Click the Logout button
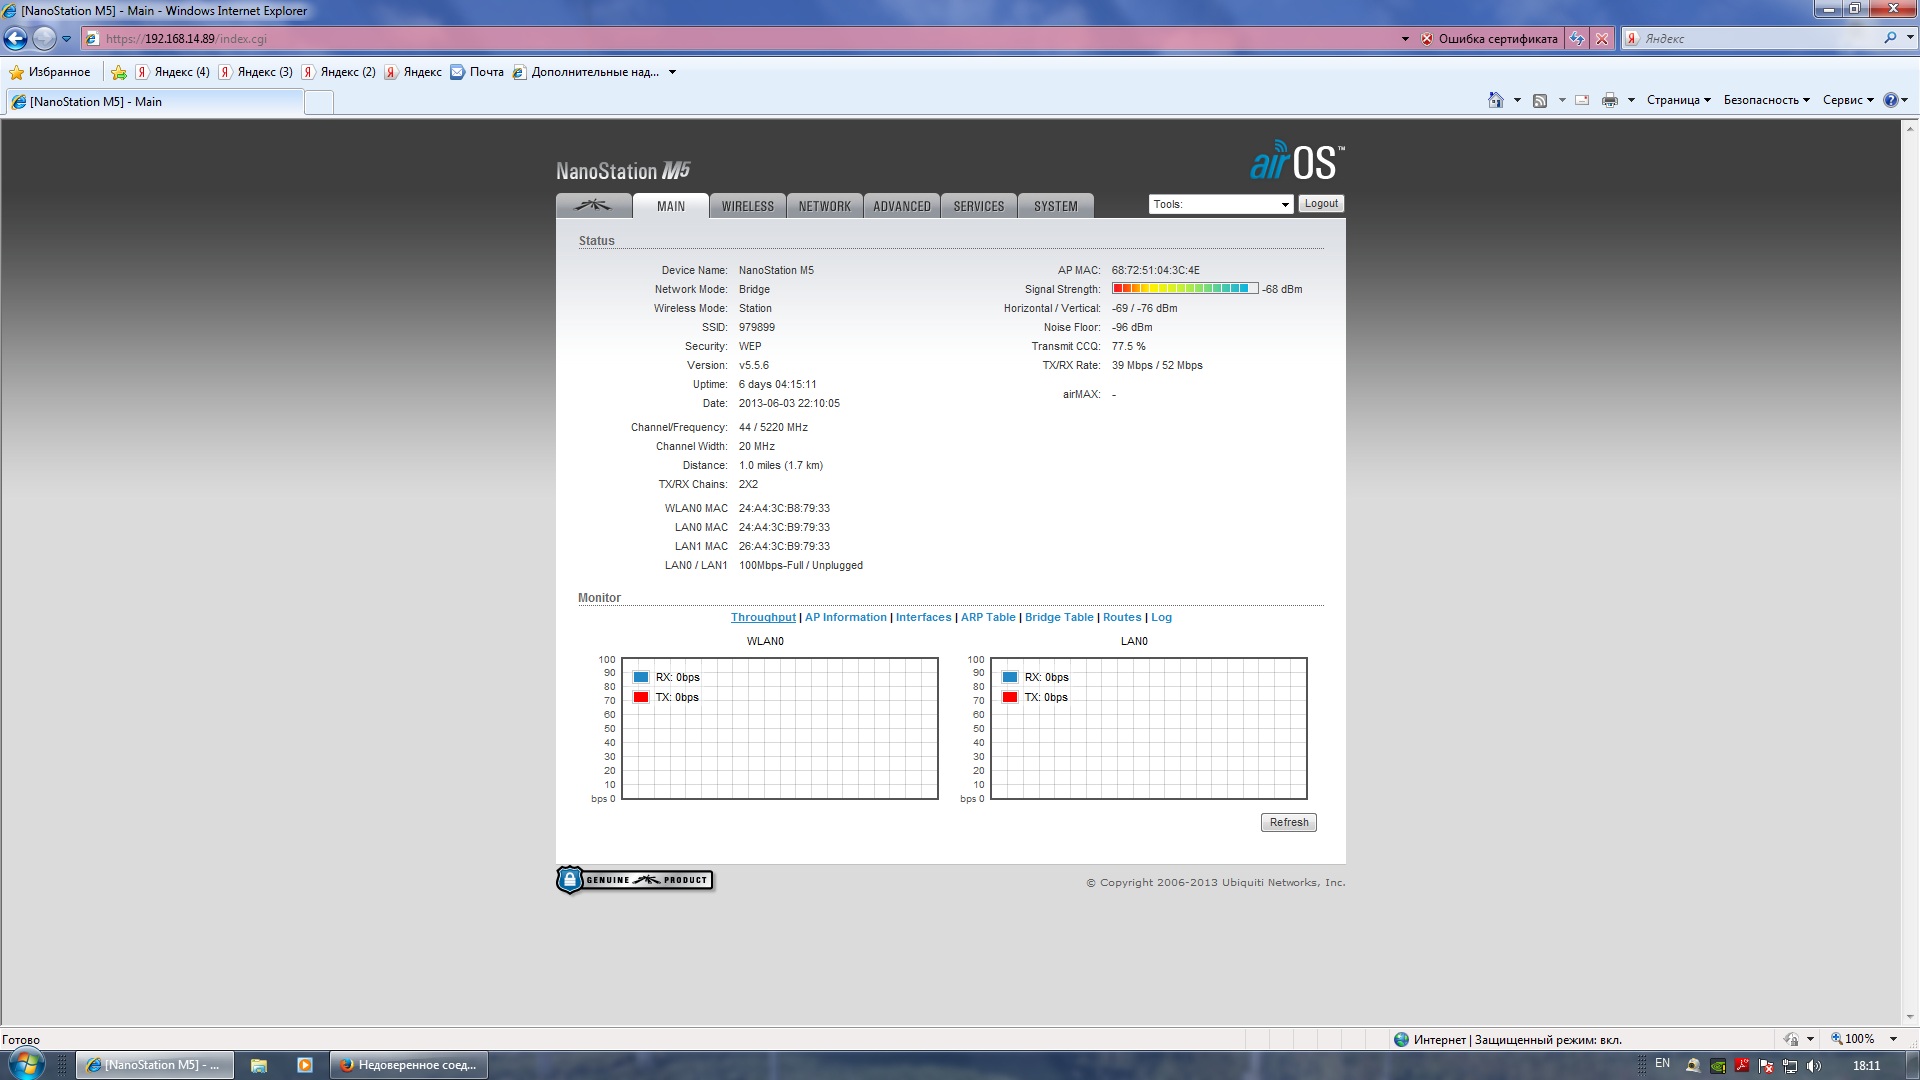Image resolution: width=1920 pixels, height=1080 pixels. (1321, 203)
